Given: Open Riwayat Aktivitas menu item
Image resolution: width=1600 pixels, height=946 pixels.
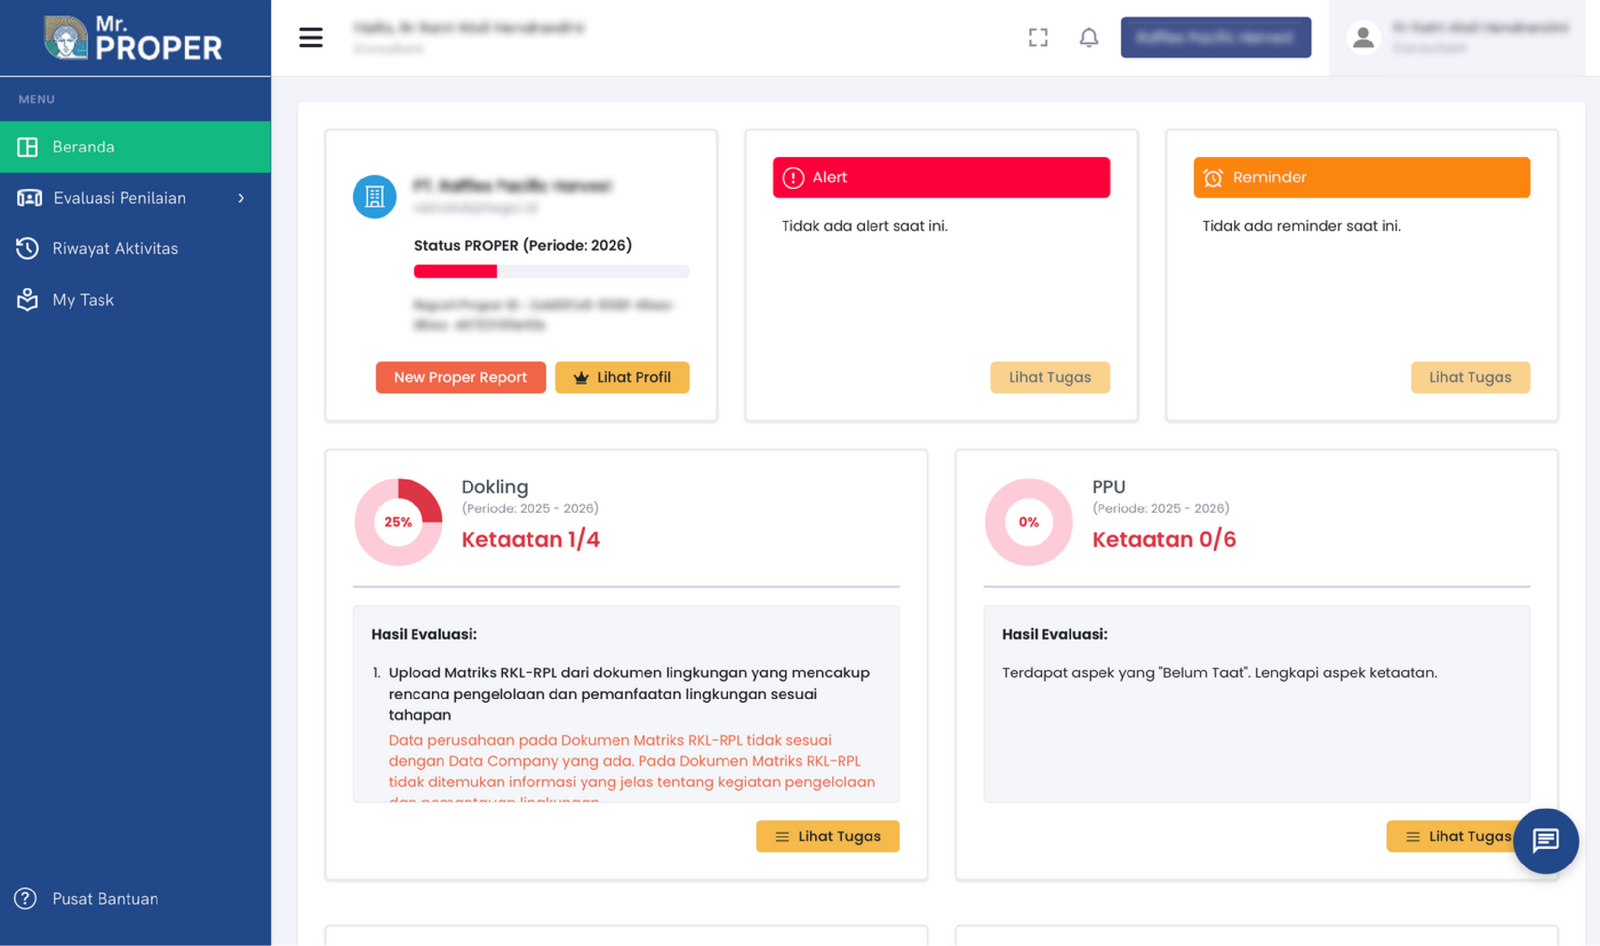Looking at the screenshot, I should click(x=115, y=249).
